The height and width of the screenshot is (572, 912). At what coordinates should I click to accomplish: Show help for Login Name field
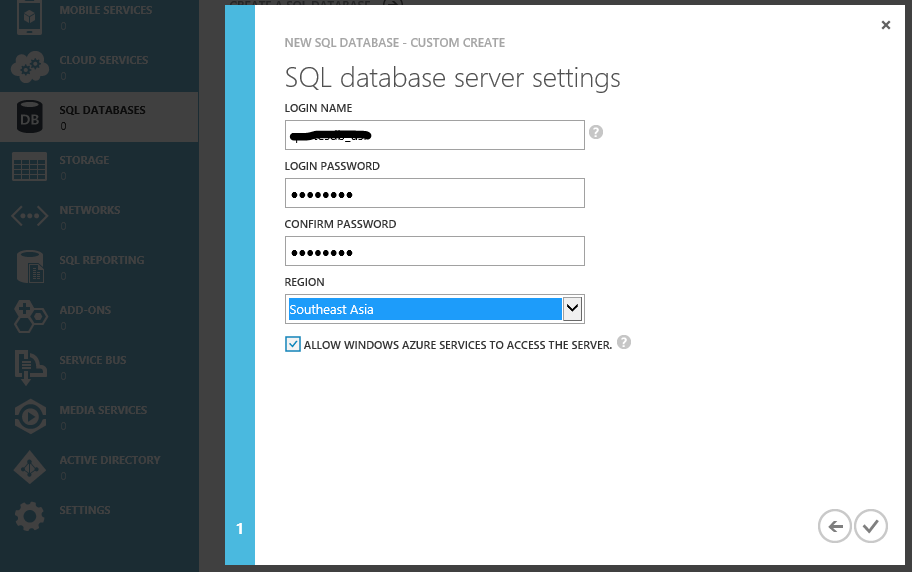(x=596, y=132)
